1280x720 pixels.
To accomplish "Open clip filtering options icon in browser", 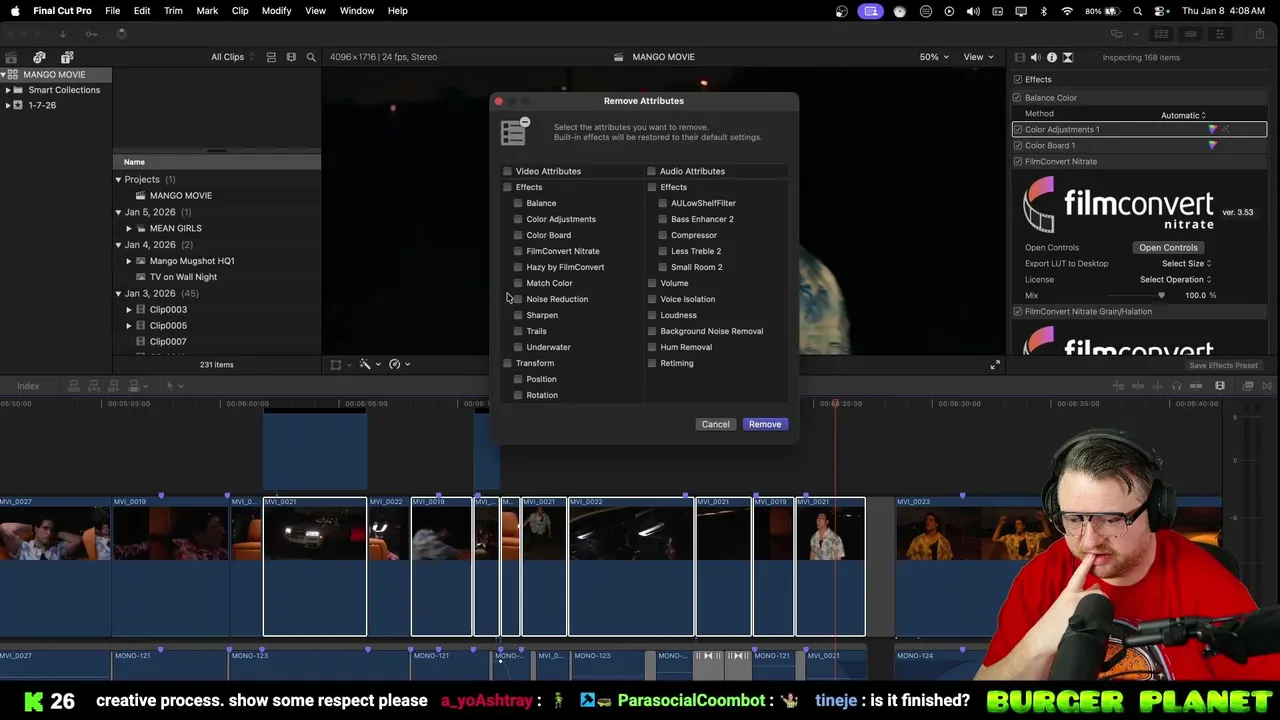I will tap(291, 57).
